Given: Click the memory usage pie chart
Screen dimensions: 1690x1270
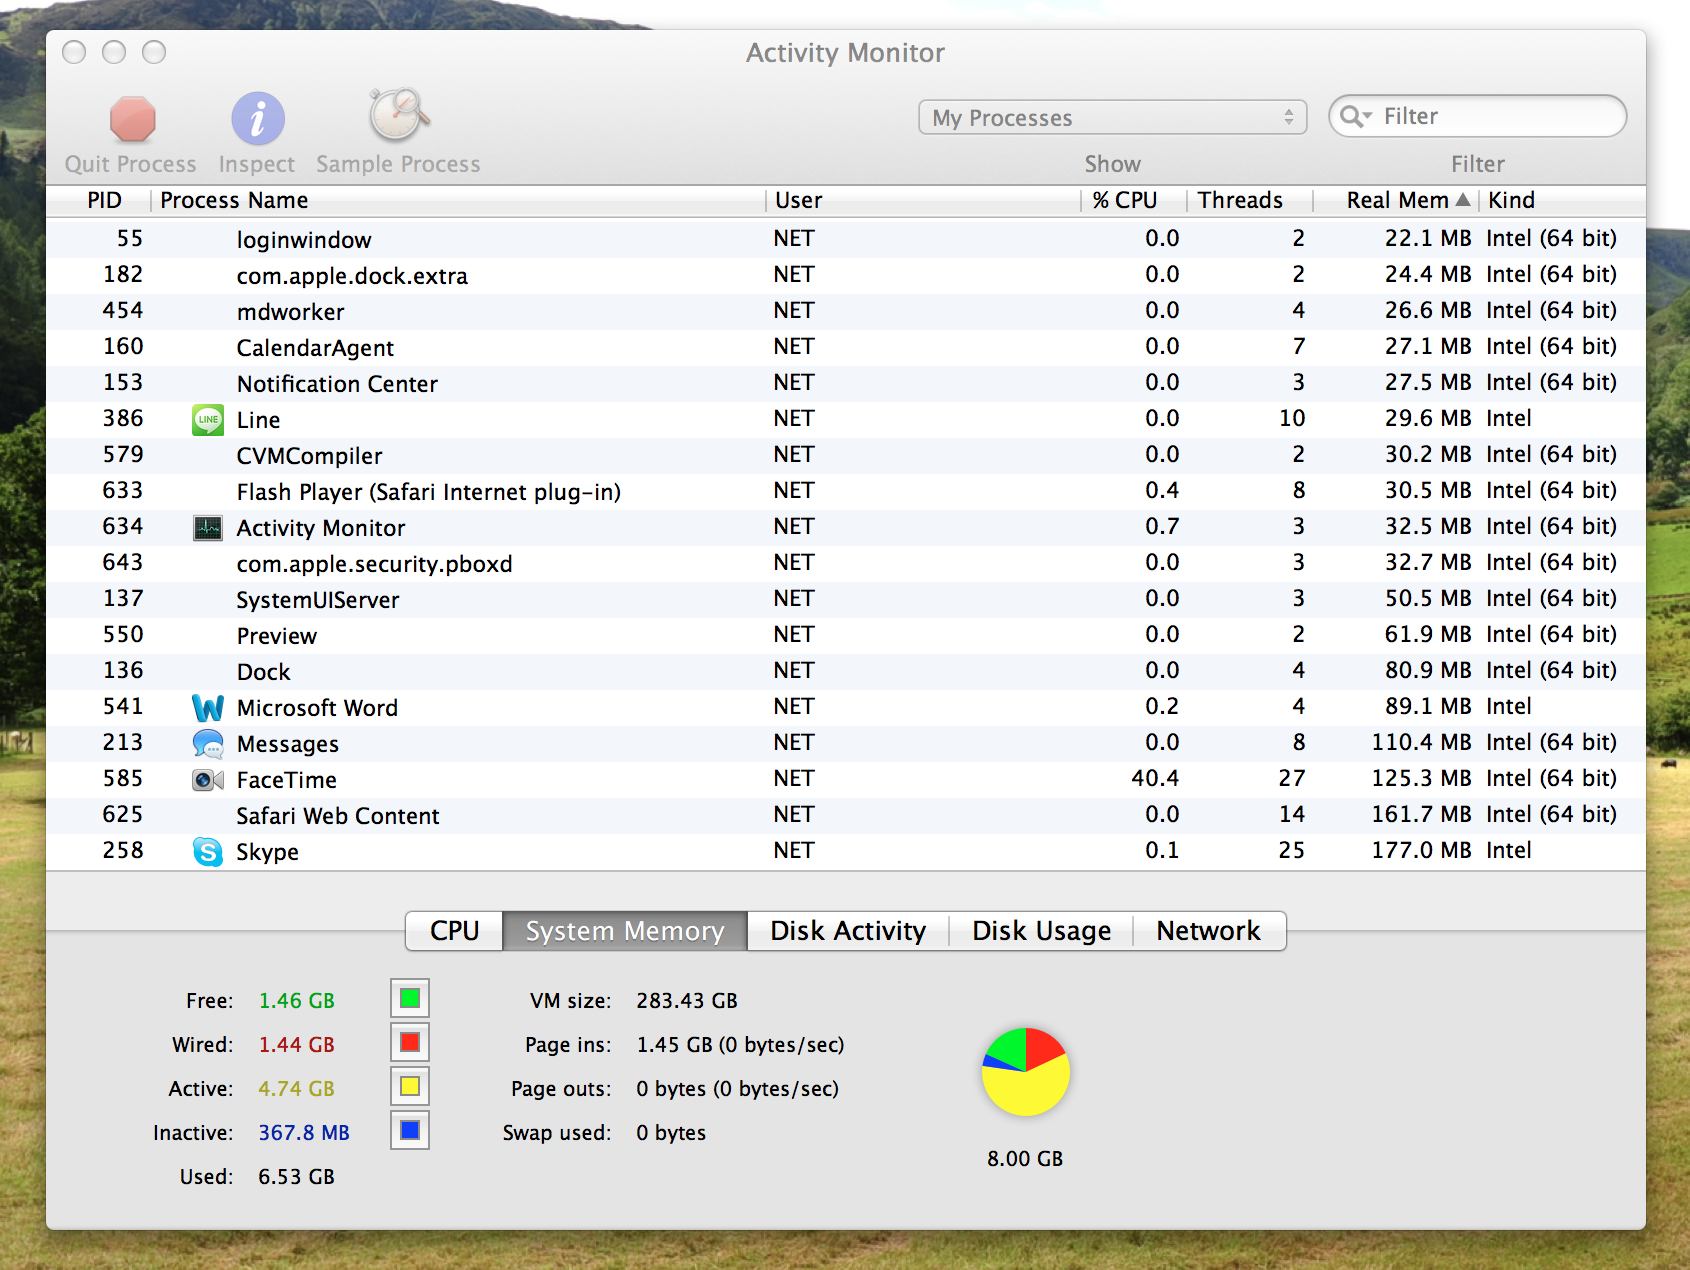Looking at the screenshot, I should tap(1026, 1072).
